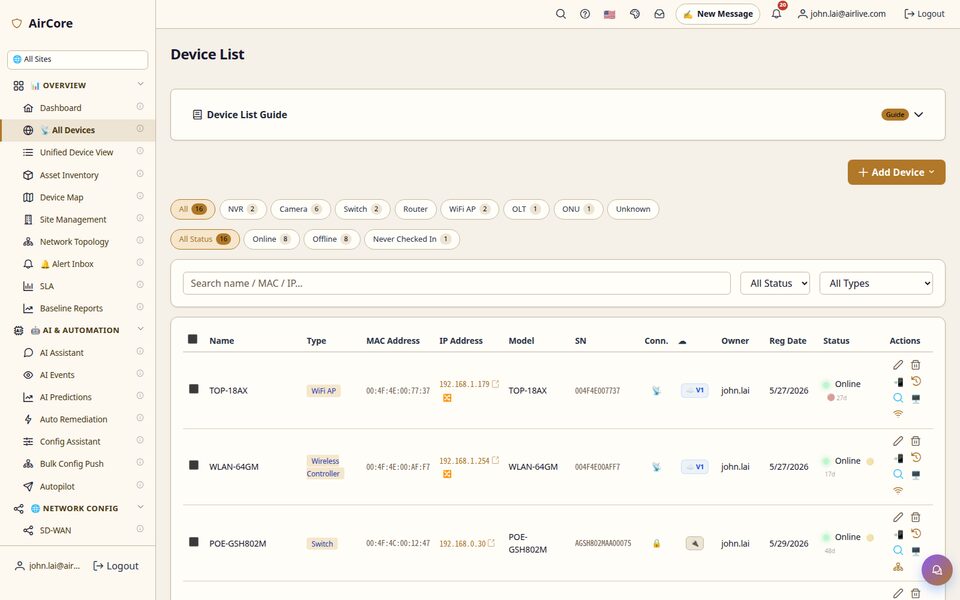Open the monitor action icon for WLAN-64GM

coord(916,474)
